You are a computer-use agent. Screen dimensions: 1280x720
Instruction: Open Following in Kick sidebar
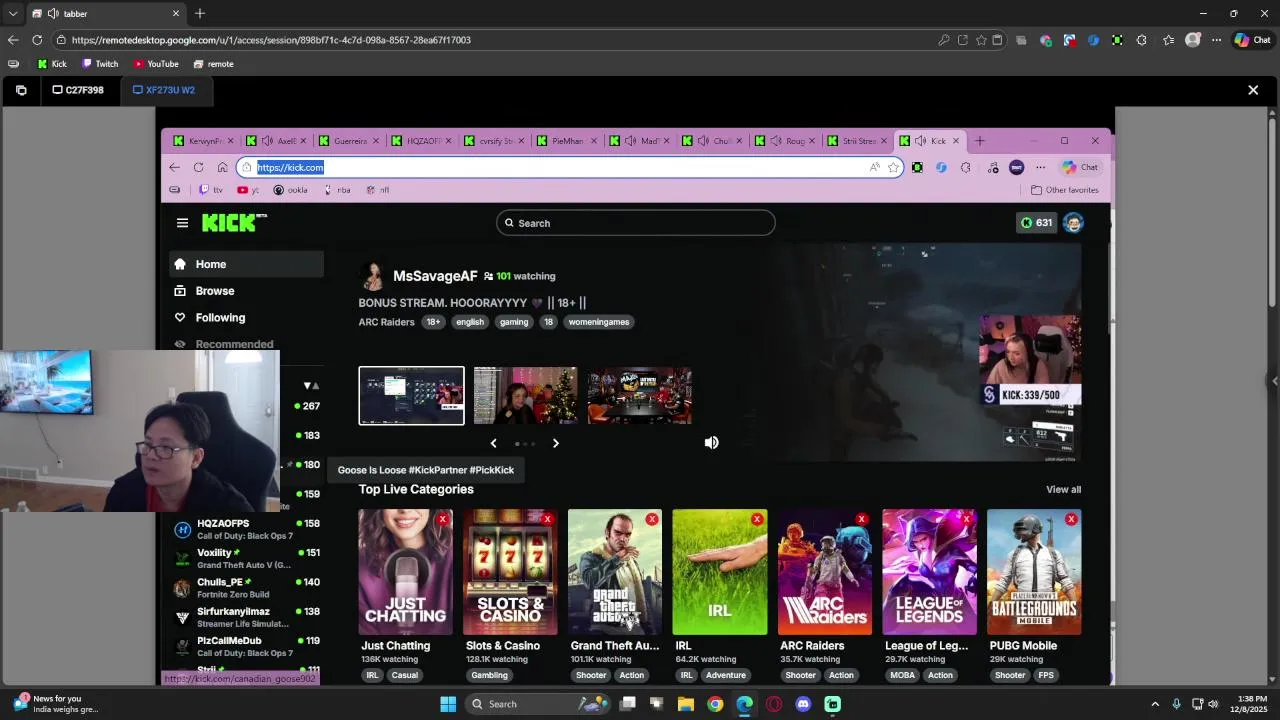[246, 318]
